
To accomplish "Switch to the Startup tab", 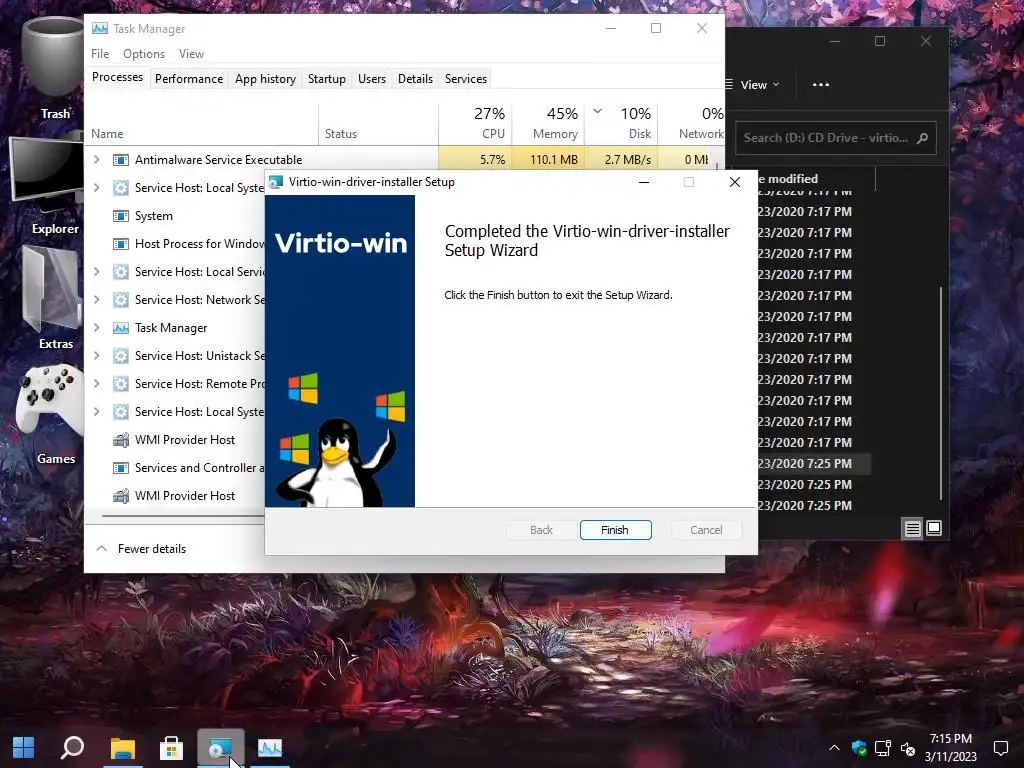I will tap(327, 78).
